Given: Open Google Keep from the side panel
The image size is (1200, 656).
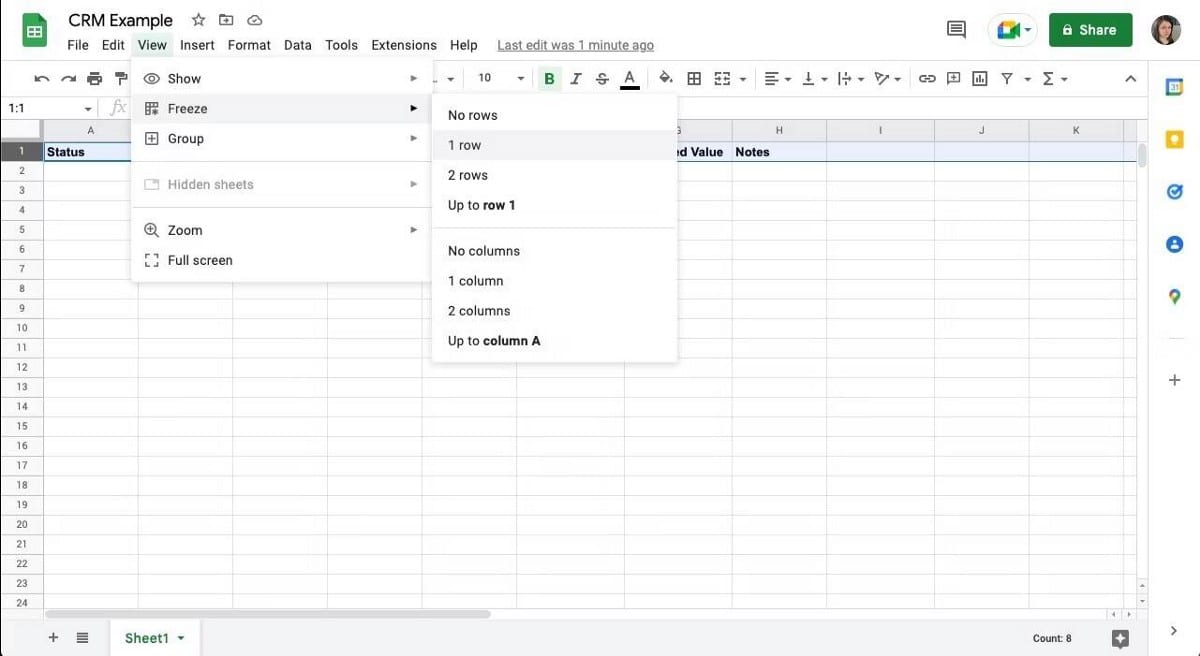Looking at the screenshot, I should click(x=1174, y=139).
